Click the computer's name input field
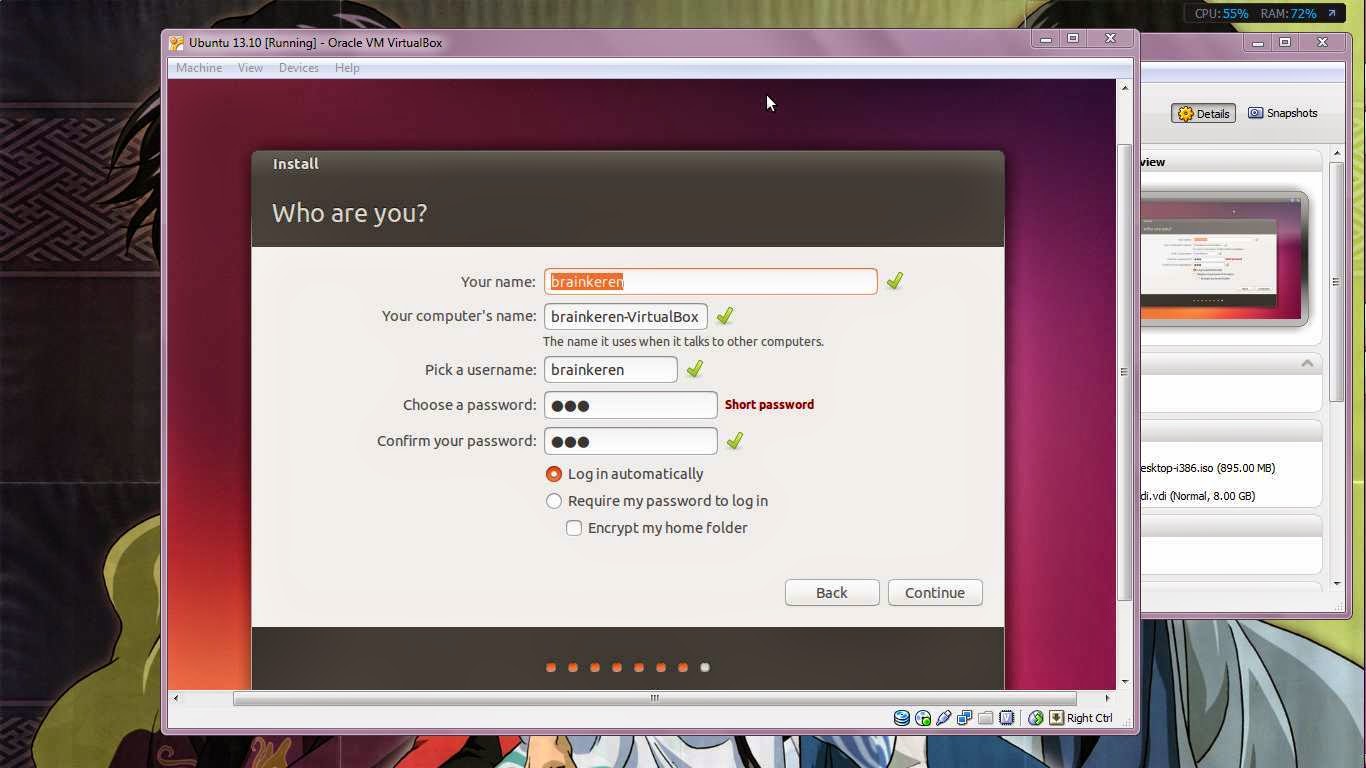This screenshot has height=768, width=1366. tap(625, 316)
